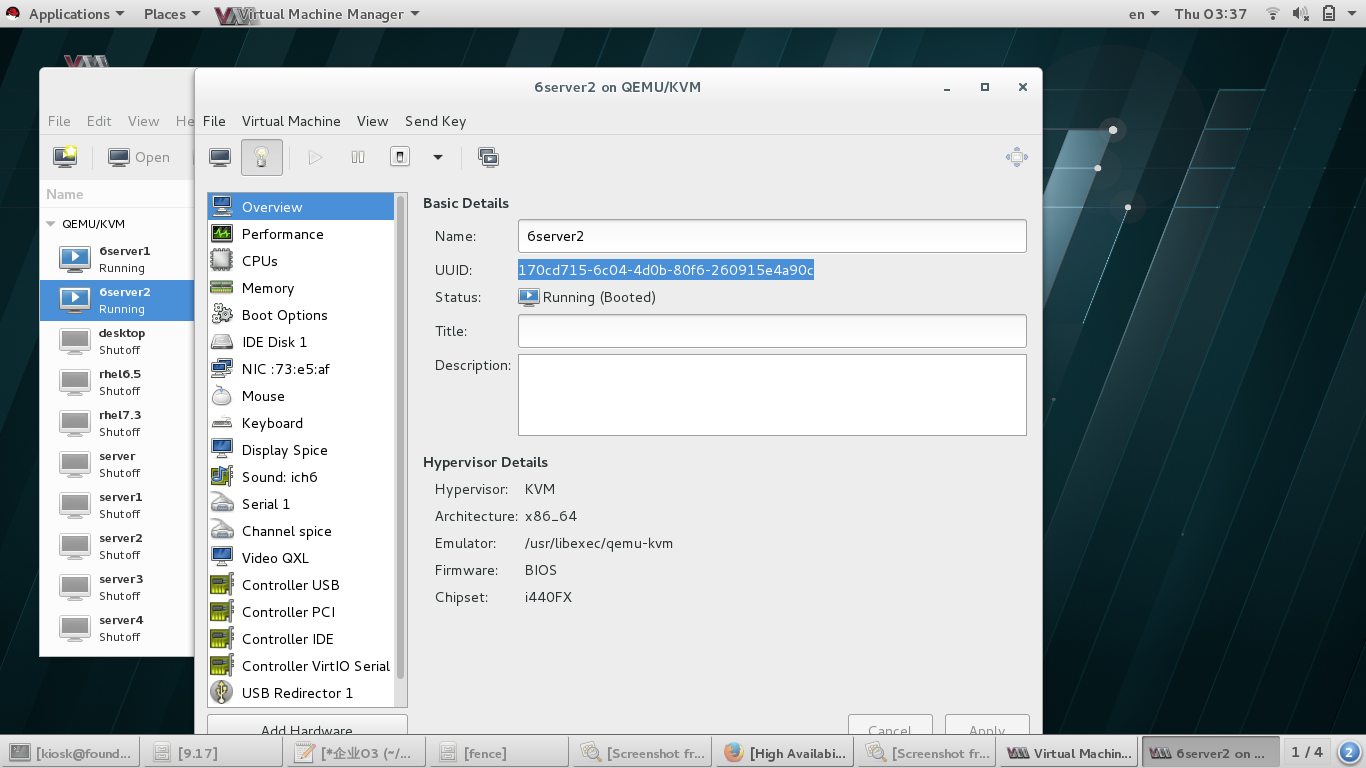Viewport: 1366px width, 768px height.
Task: Open Virtual Machine menu
Action: click(x=291, y=121)
